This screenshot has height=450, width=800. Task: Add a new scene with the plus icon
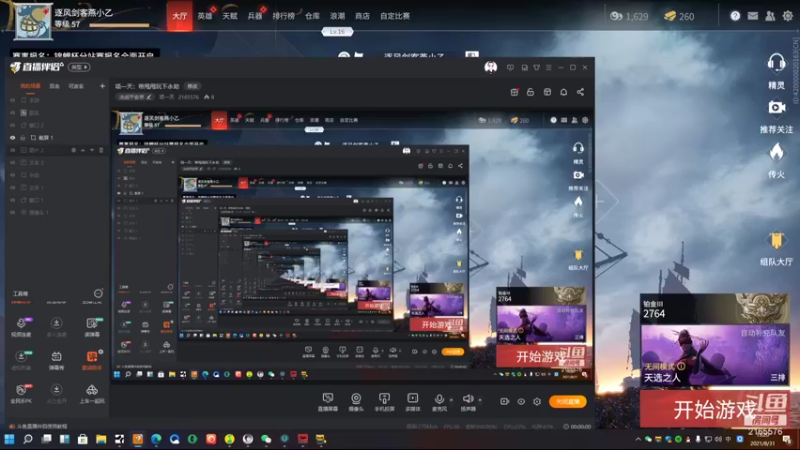click(102, 86)
